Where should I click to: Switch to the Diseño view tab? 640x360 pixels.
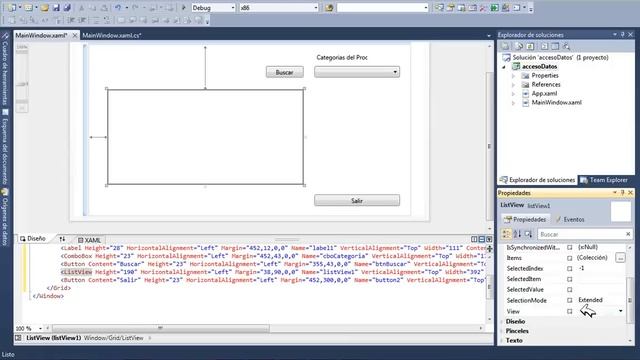click(33, 239)
